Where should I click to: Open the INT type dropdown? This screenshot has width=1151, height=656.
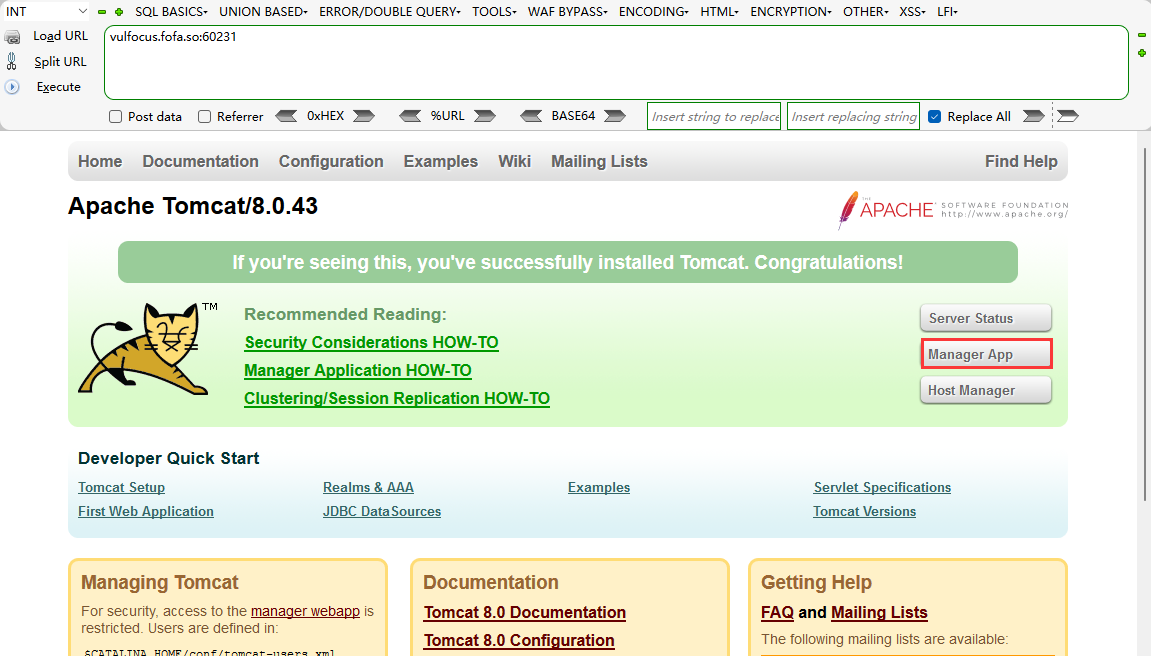[46, 12]
